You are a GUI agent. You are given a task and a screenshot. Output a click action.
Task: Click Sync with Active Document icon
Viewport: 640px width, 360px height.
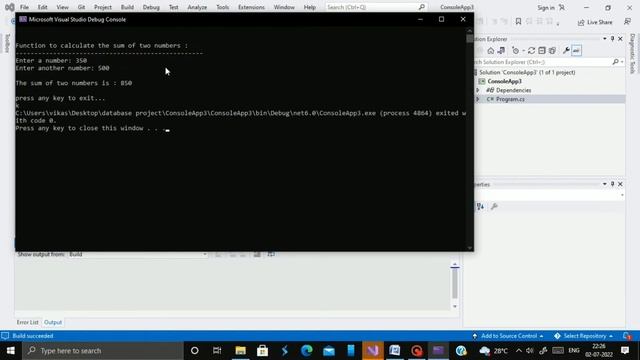pos(531,51)
